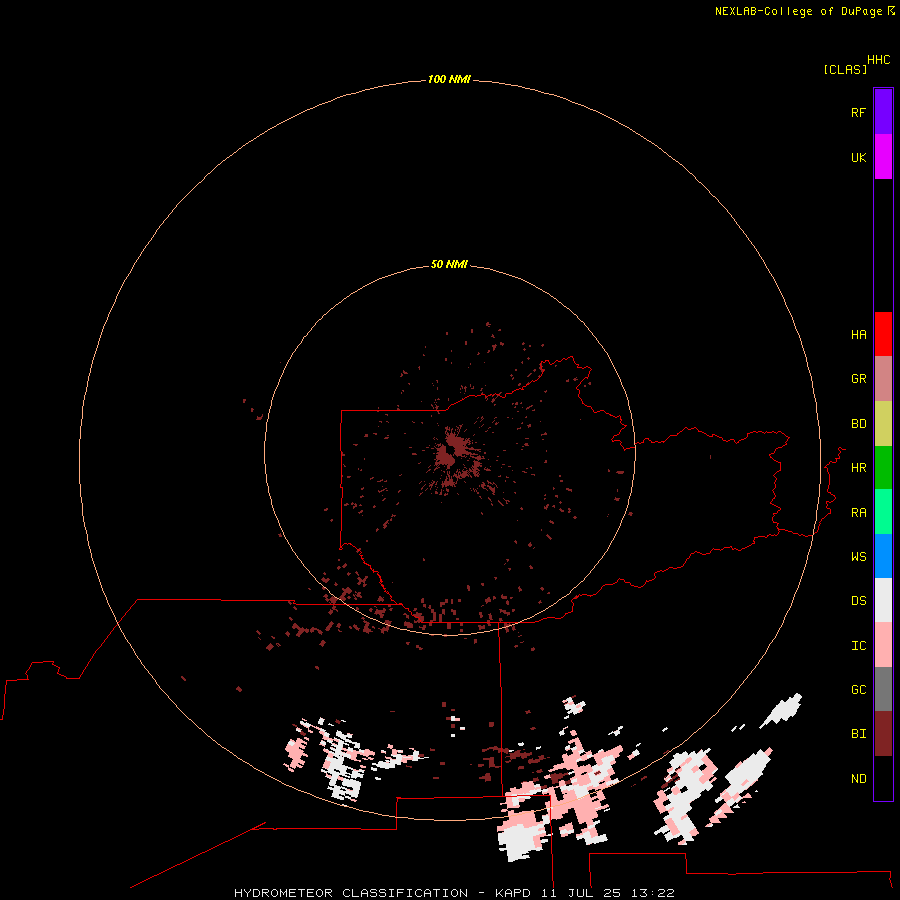
Task: Click the DS white legend swatch
Action: tap(883, 600)
